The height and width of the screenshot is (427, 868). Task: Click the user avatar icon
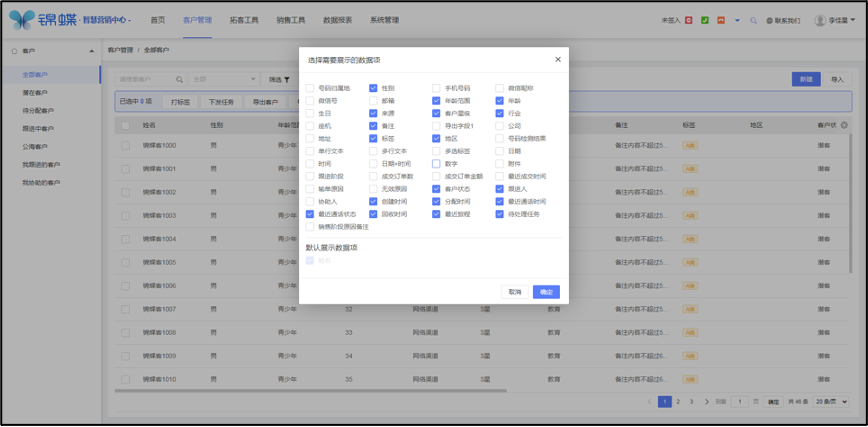[x=820, y=20]
